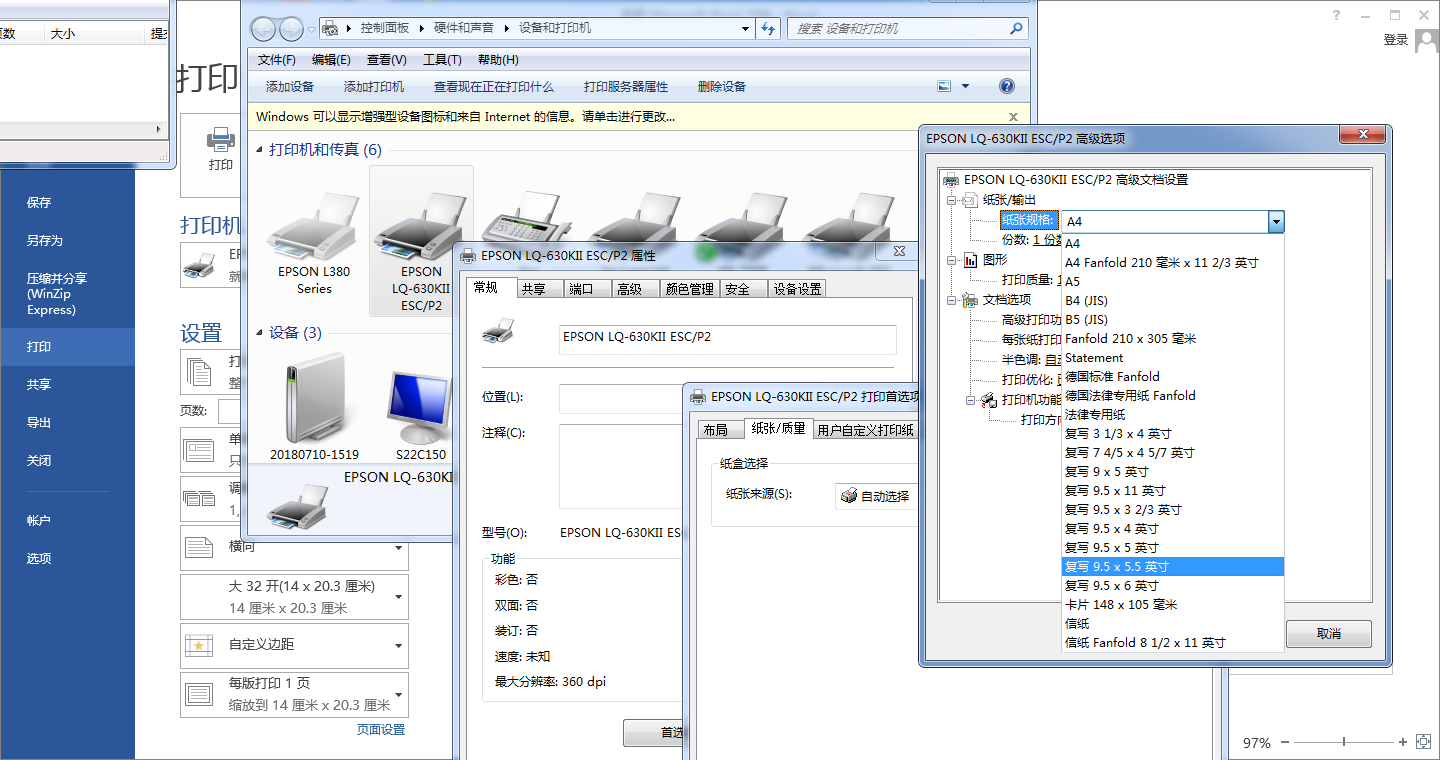
Task: Choose 复写 9.5 x 5.5 英寸 from the list
Action: (x=1172, y=567)
